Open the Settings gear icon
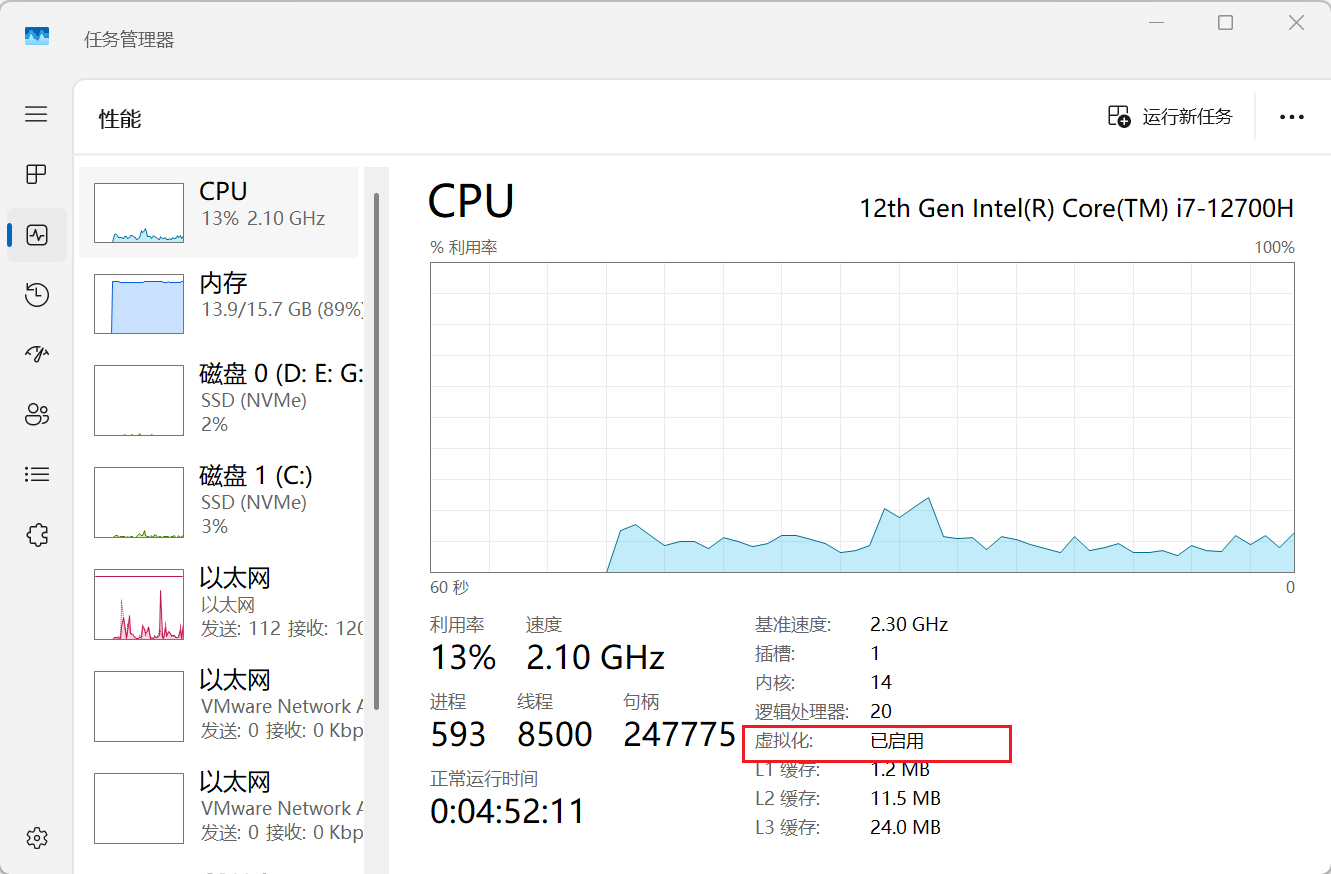The width and height of the screenshot is (1331, 874). point(37,837)
